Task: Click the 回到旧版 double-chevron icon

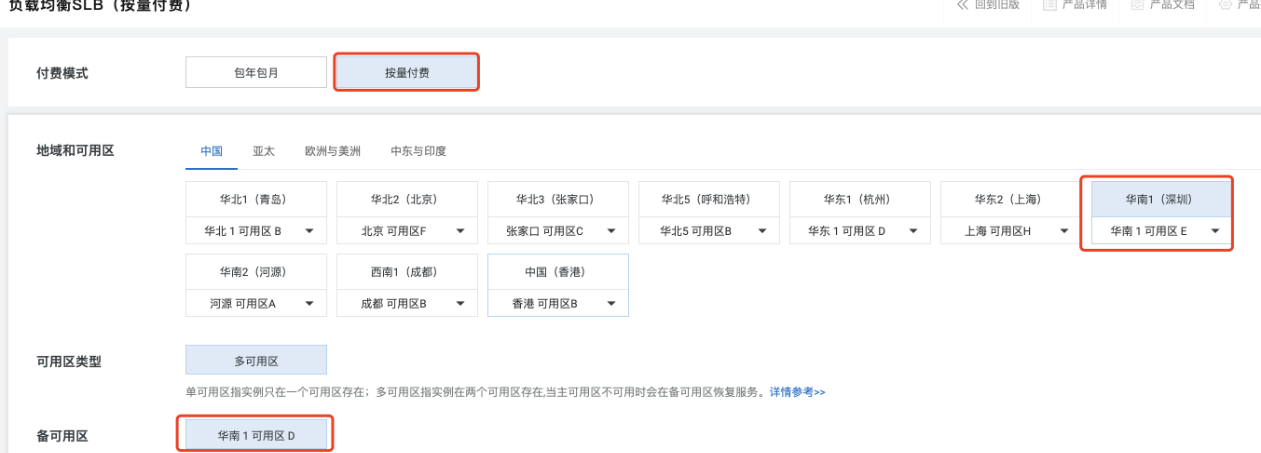Action: (963, 4)
